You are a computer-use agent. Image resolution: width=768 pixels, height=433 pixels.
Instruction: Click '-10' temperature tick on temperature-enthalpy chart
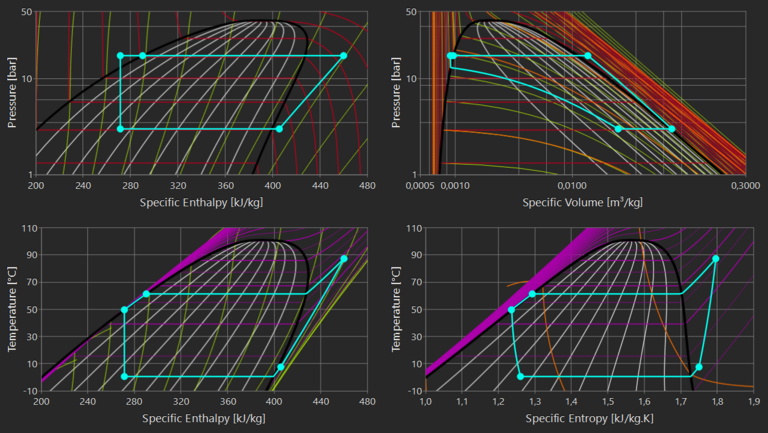point(29,391)
